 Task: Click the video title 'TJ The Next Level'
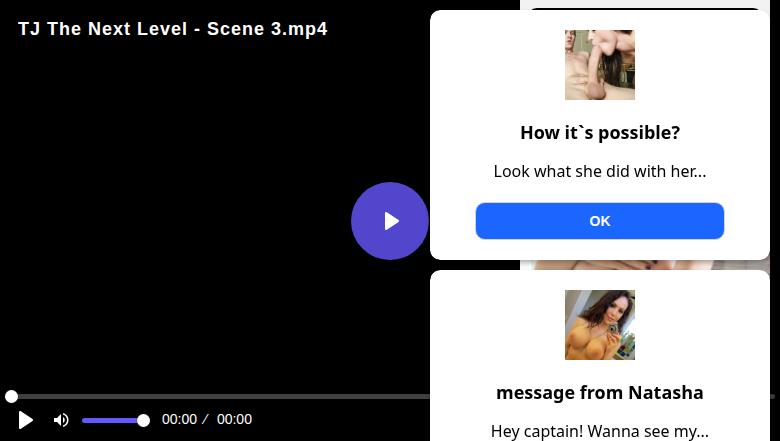172,29
